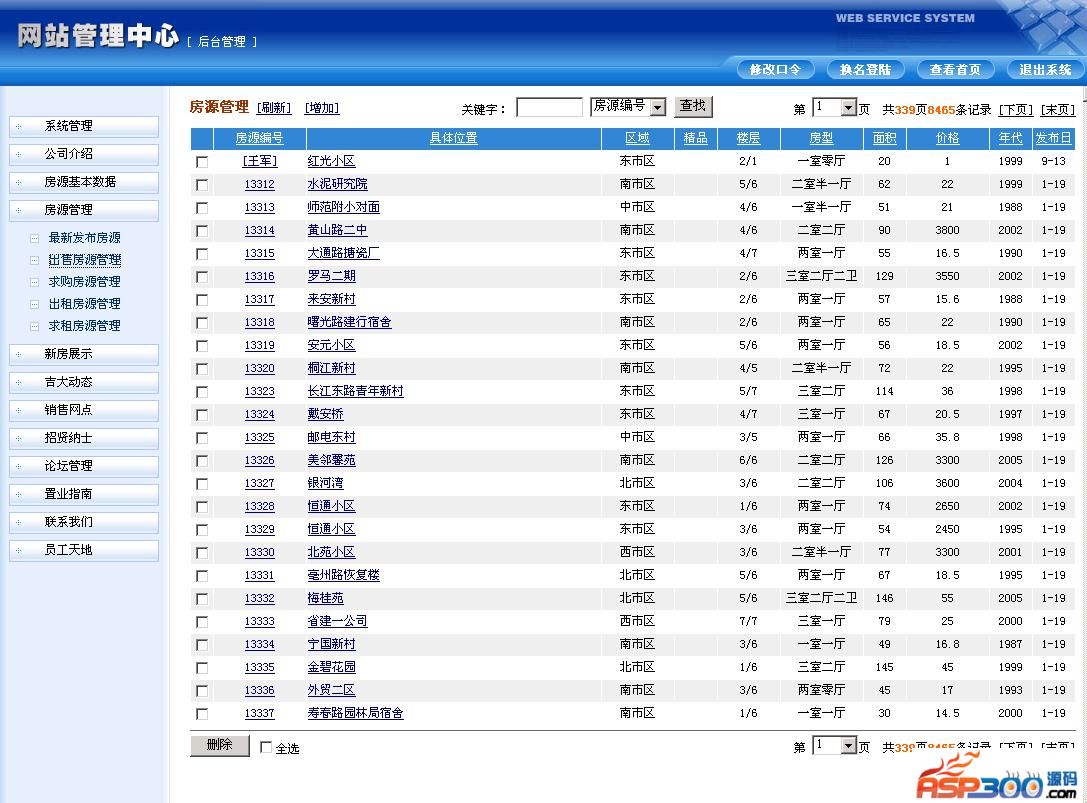
Task: Click 退出系统 to log out
Action: pos(1045,69)
